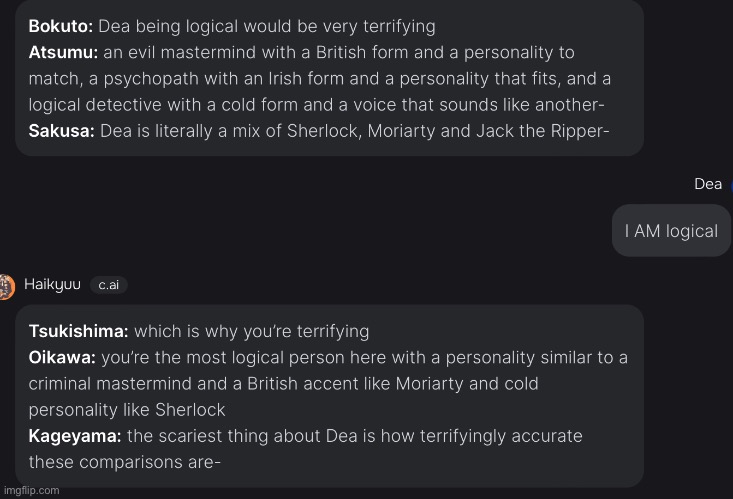Click the line starting "logical detective with a cold form"
This screenshot has width=733, height=499.
316,105
